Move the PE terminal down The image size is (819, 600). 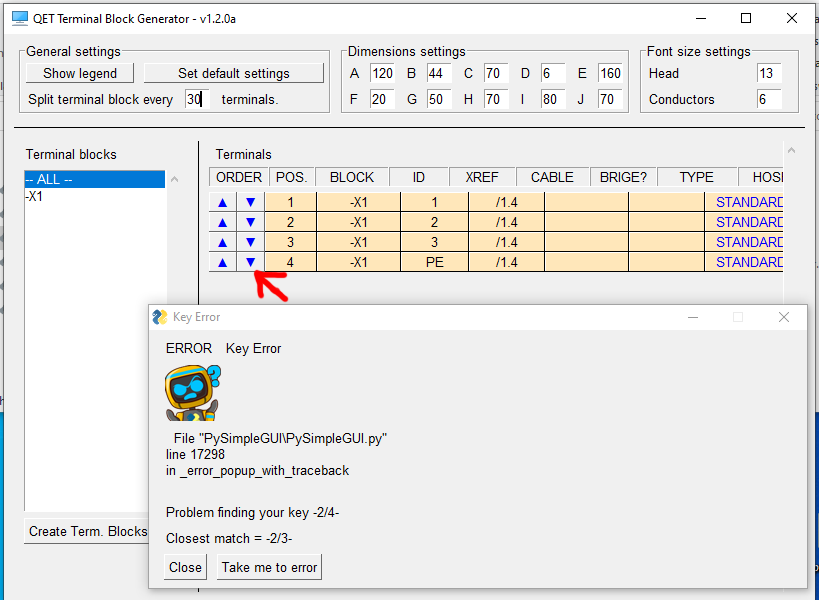pos(250,262)
